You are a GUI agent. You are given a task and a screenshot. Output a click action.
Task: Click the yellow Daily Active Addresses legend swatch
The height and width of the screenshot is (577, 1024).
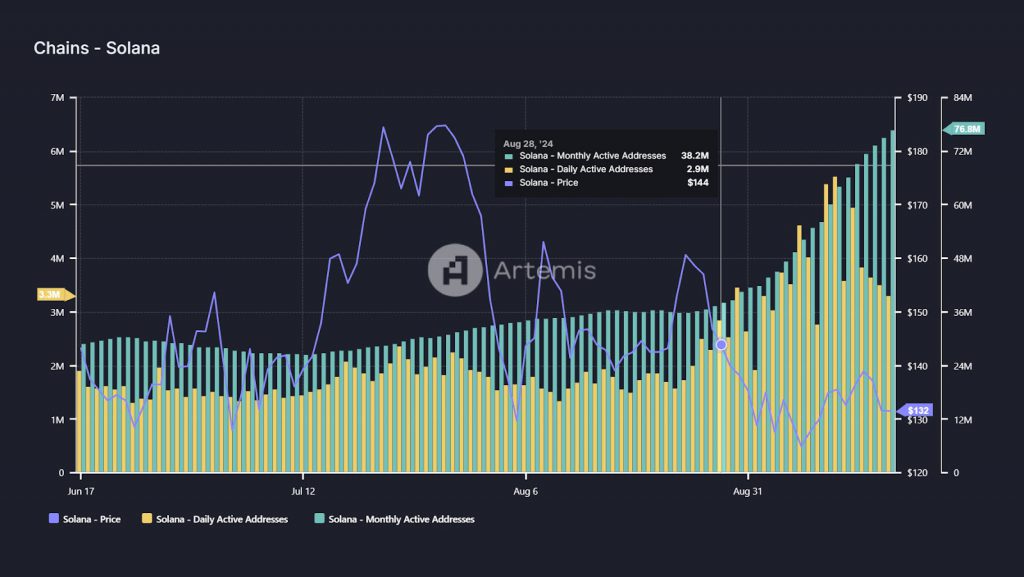click(147, 519)
